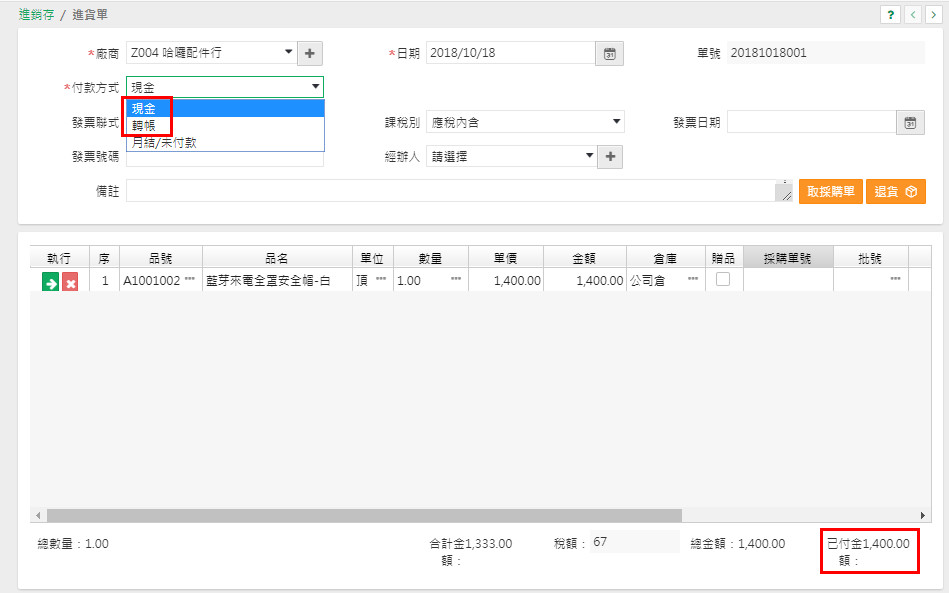Collapse the 付款方式 dropdown
The width and height of the screenshot is (949, 593).
point(315,87)
